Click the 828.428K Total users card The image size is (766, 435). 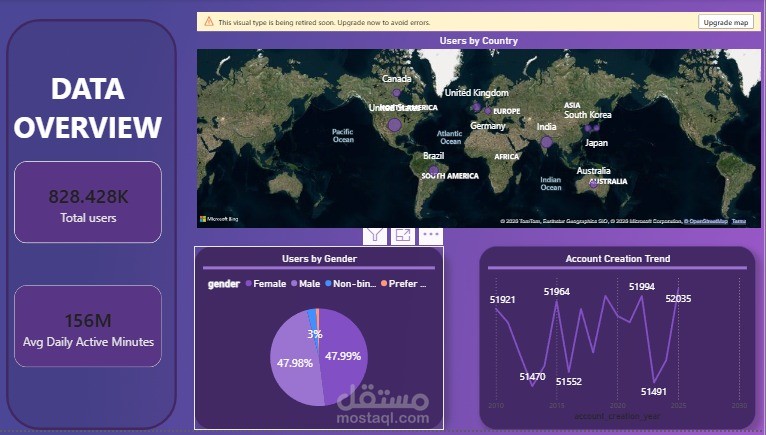pyautogui.click(x=88, y=202)
